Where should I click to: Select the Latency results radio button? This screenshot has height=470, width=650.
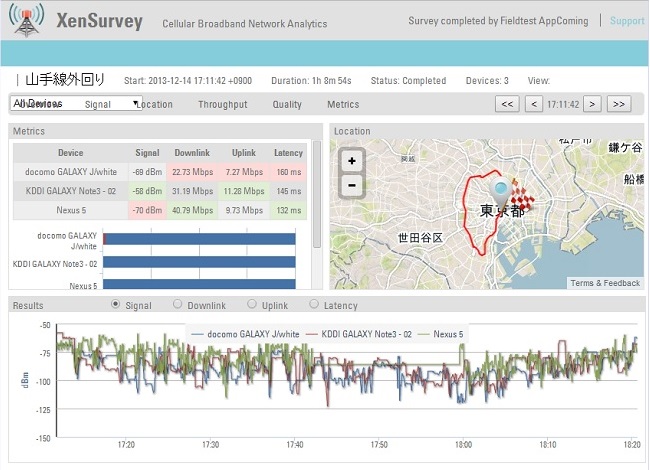point(314,304)
